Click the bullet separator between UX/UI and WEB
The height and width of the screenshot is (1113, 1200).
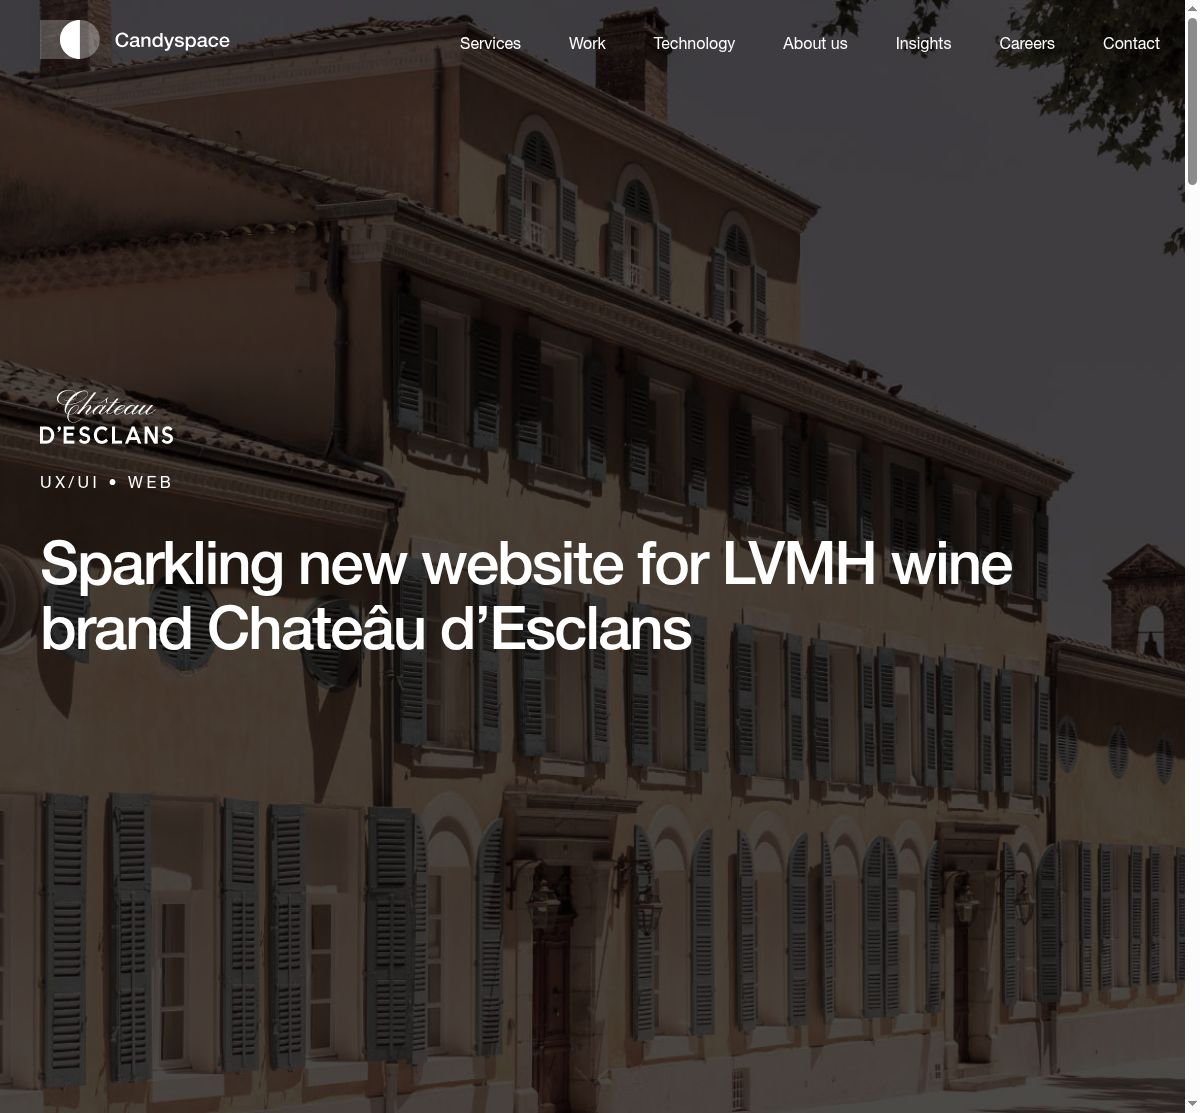[x=113, y=482]
